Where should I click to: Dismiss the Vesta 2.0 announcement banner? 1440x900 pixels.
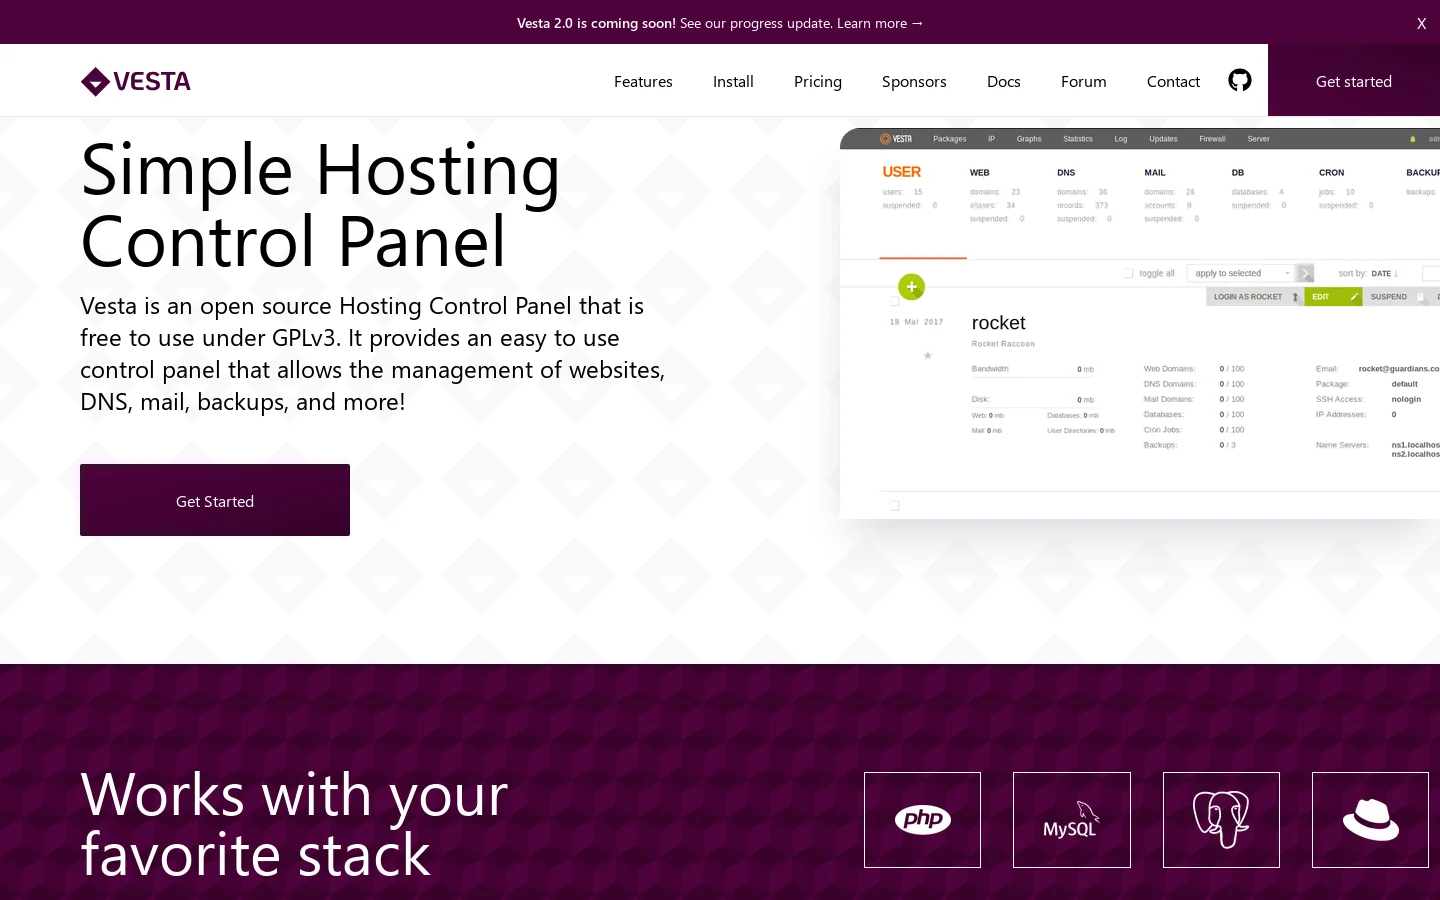click(1421, 23)
